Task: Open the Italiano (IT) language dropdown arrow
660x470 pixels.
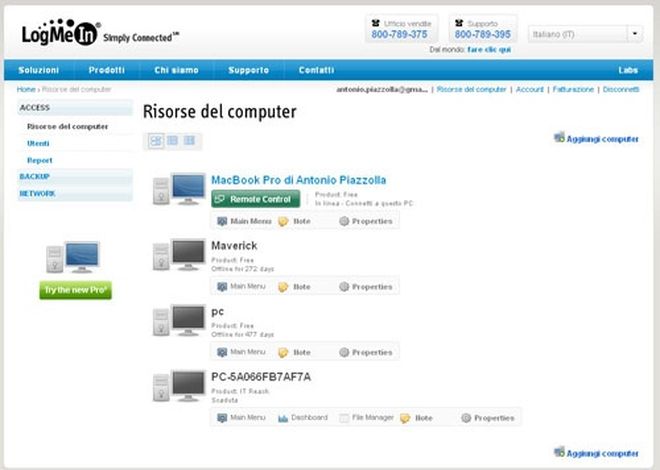Action: 635,34
